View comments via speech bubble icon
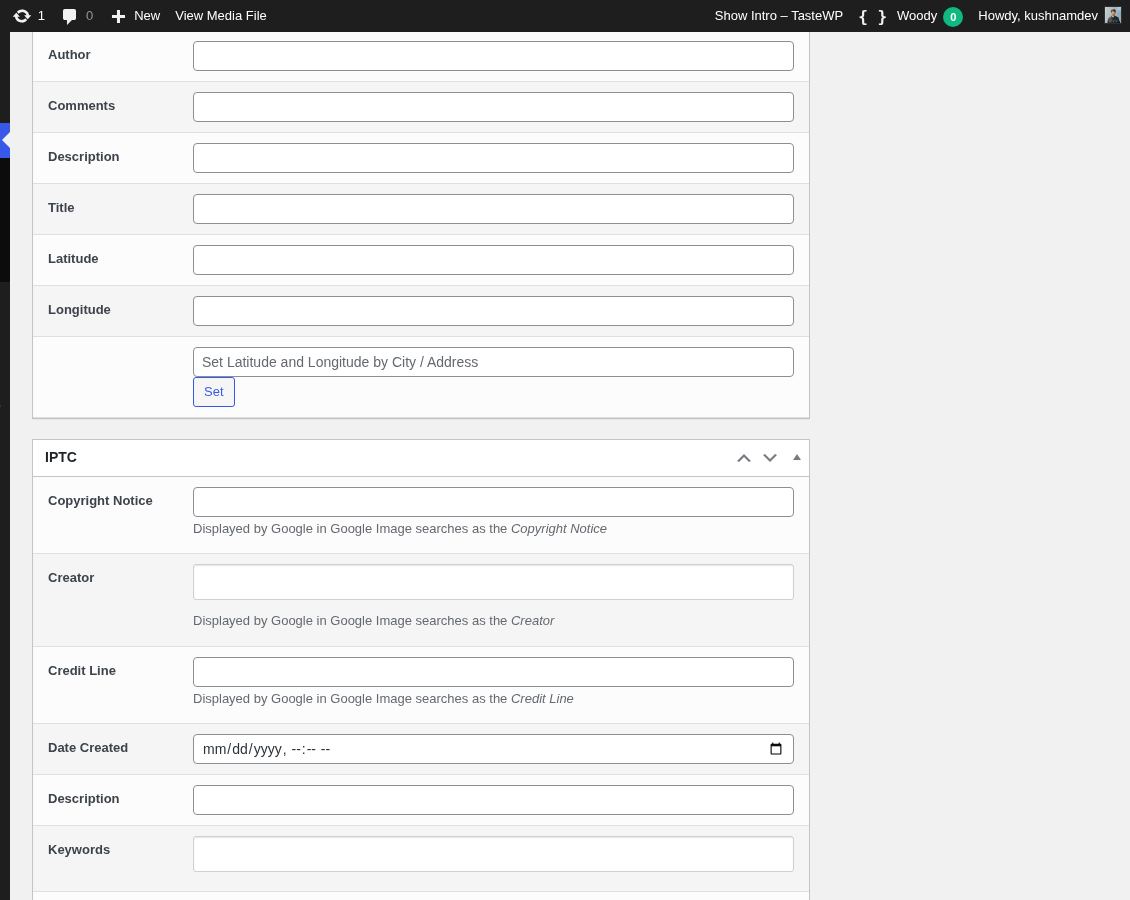1130x900 pixels. (x=68, y=15)
